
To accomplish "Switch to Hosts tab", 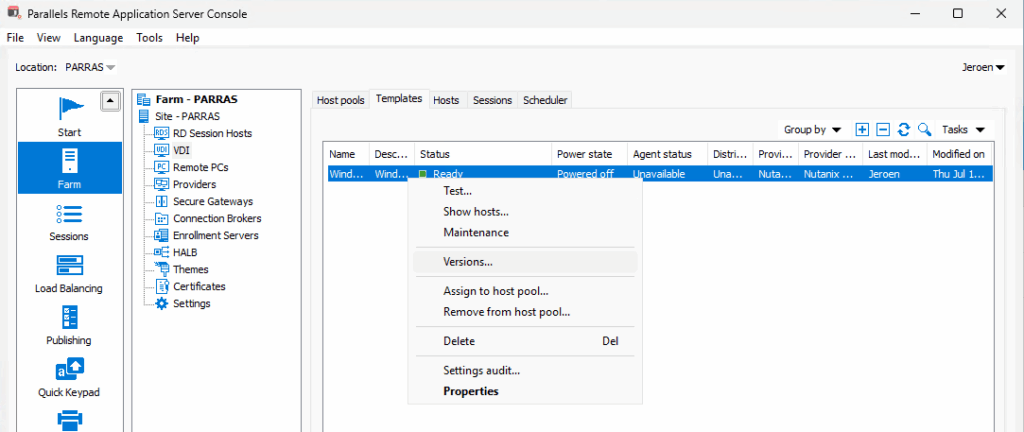I will coord(447,100).
